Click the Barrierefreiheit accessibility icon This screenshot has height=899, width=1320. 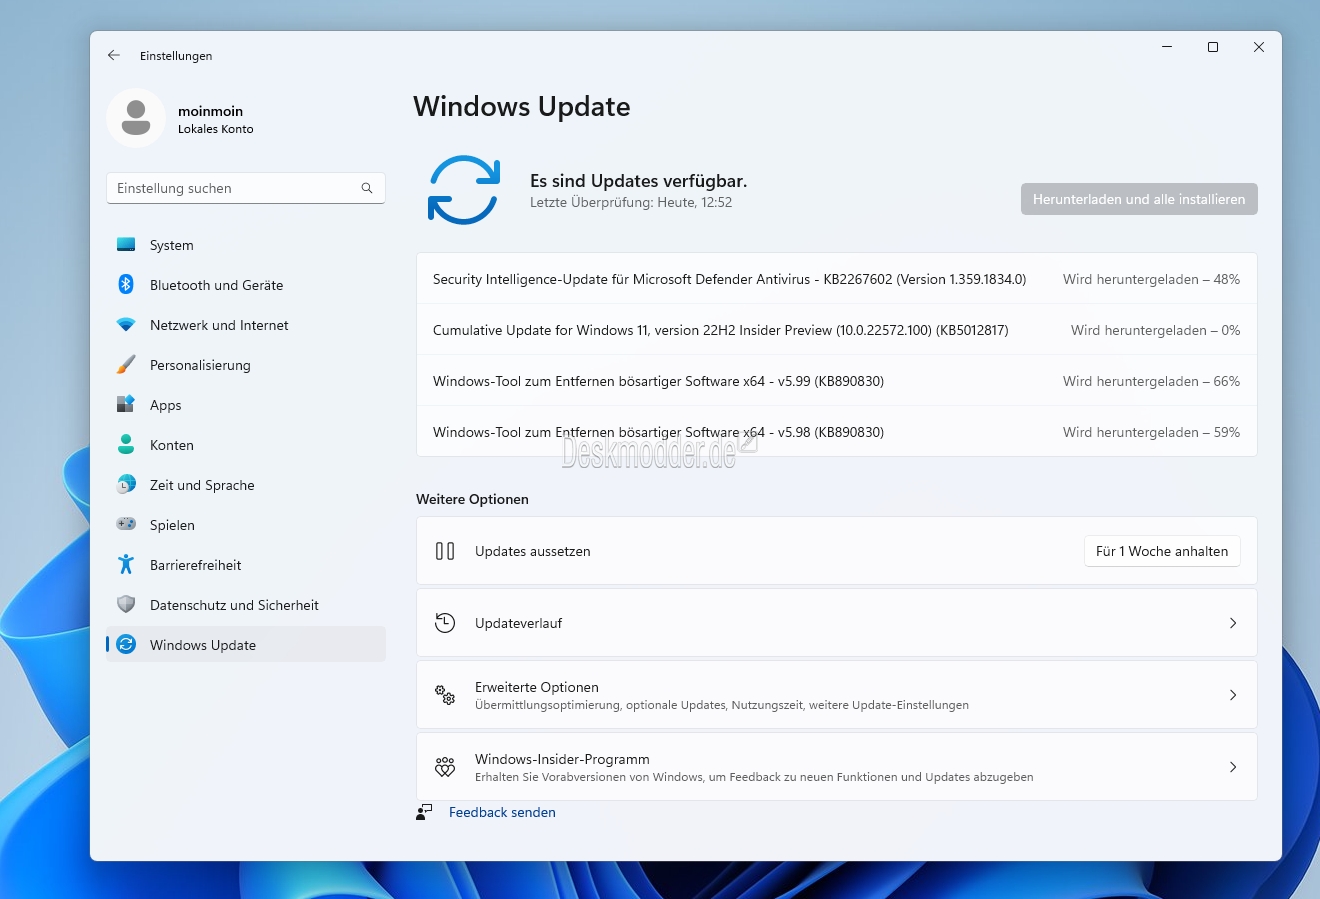tap(126, 564)
